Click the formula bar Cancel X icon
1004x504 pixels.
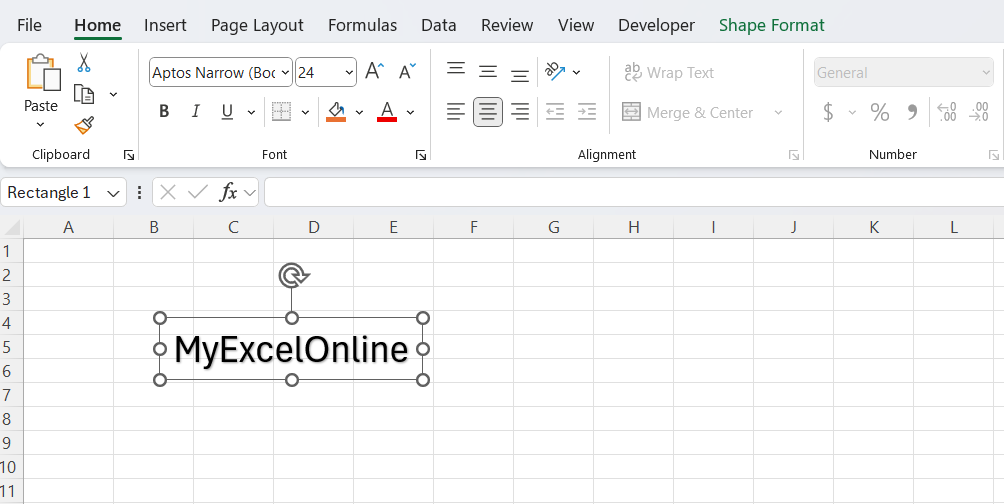(168, 192)
